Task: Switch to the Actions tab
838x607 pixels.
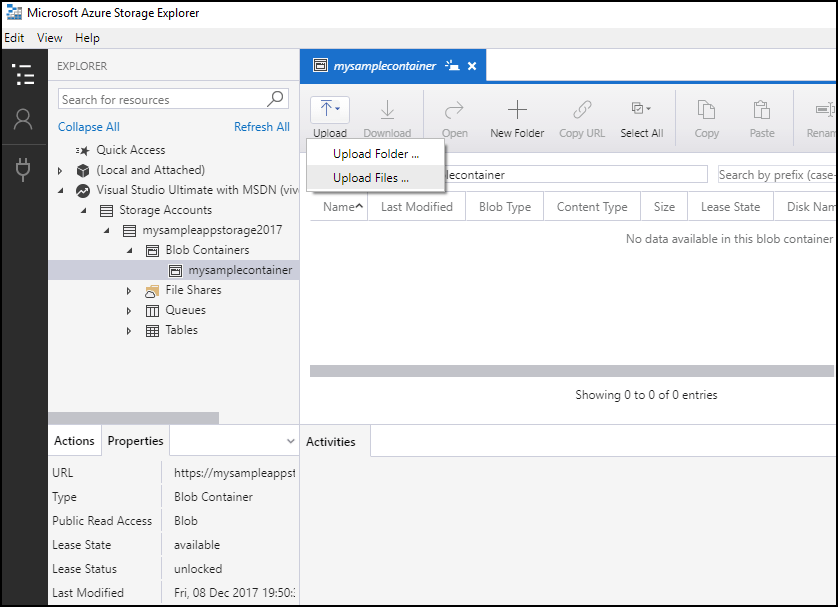Action: 74,440
